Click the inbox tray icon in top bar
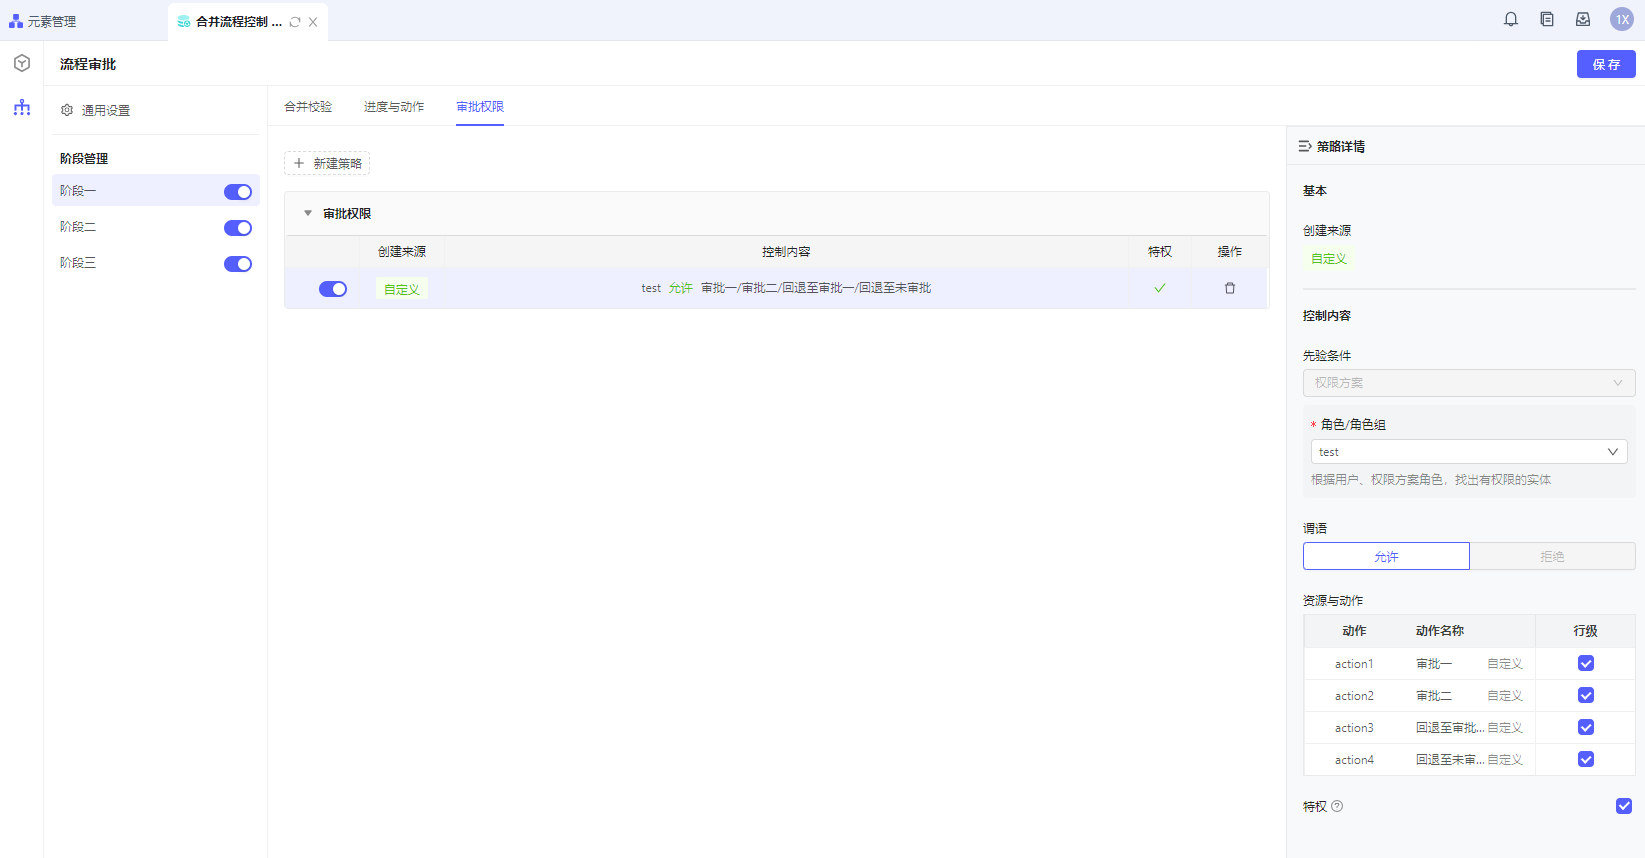The image size is (1645, 858). [1583, 20]
